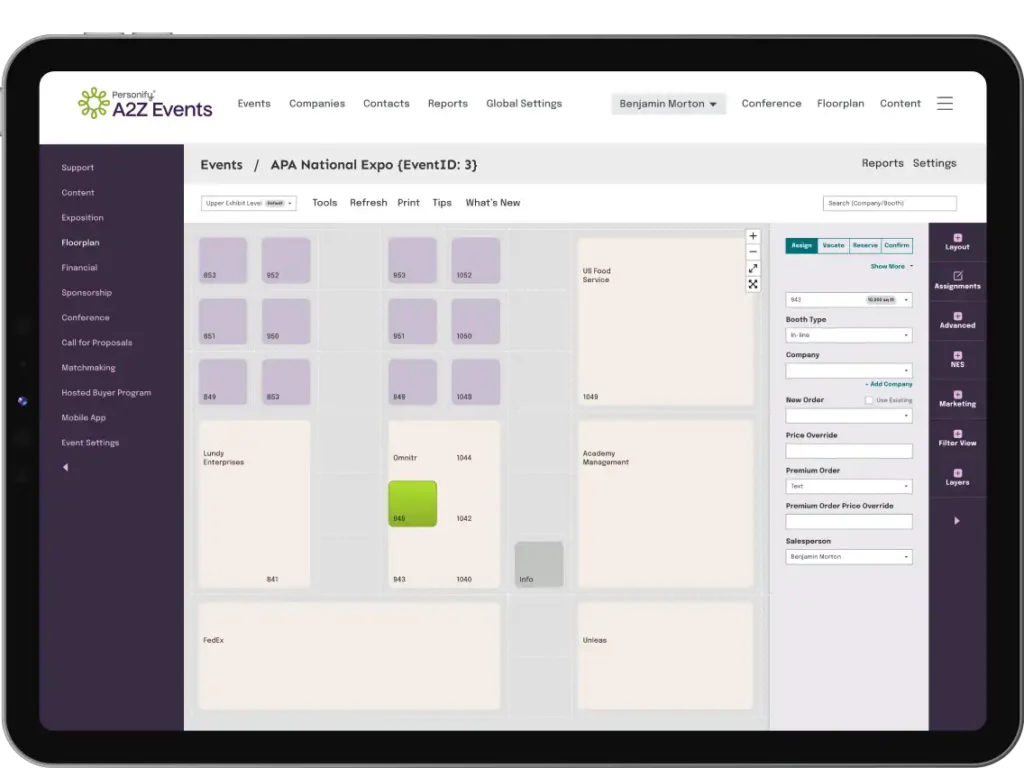This screenshot has height=768, width=1024.
Task: Open the Booth Type dropdown
Action: (848, 335)
